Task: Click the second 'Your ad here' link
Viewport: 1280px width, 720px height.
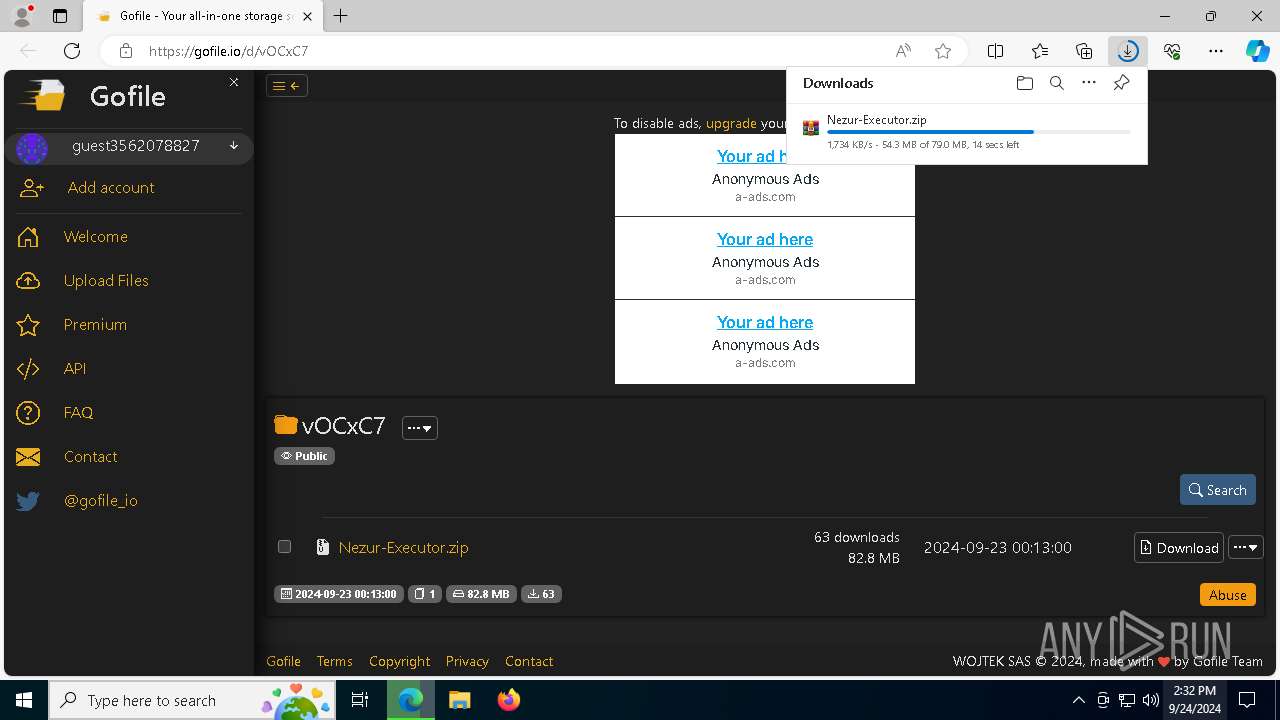Action: click(x=765, y=239)
